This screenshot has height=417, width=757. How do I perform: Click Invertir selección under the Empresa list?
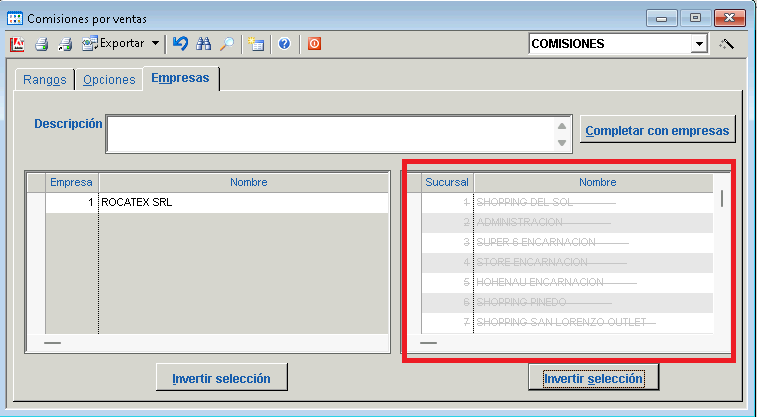(x=222, y=377)
